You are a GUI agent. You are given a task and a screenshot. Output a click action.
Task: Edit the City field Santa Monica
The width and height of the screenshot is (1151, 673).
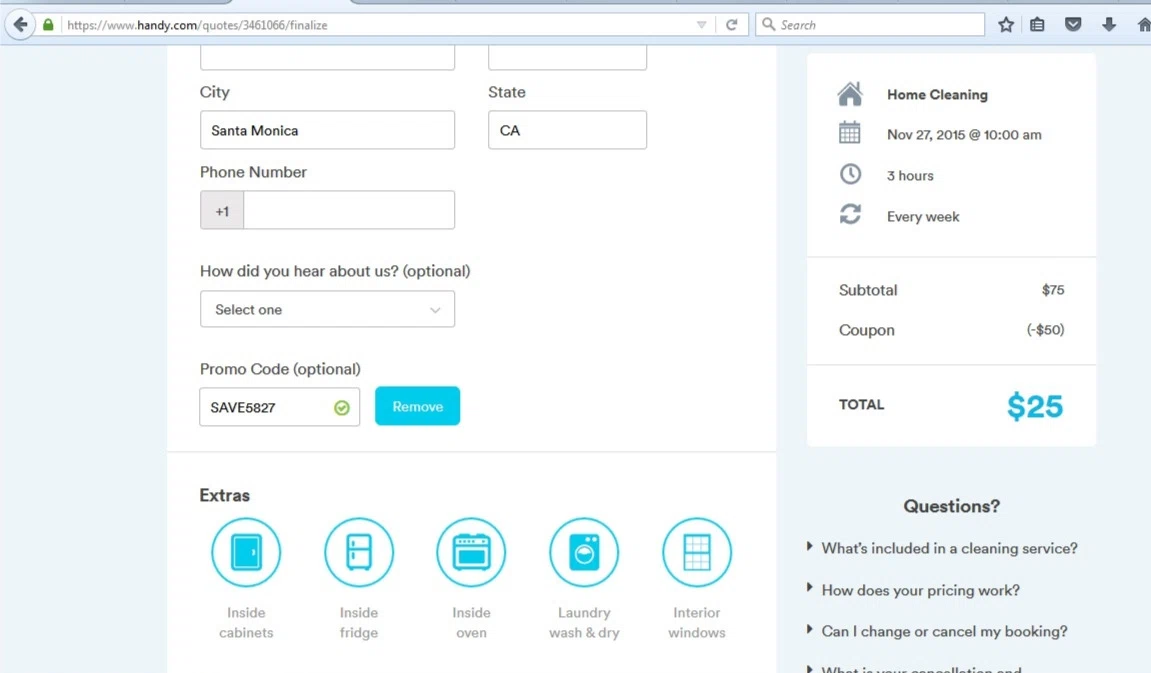(327, 130)
